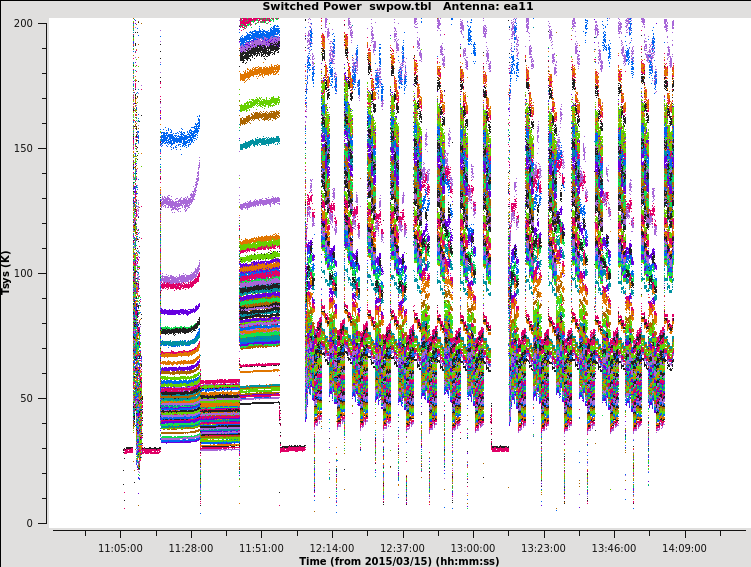Click the 'Tsys (K)' y-axis label
The height and width of the screenshot is (567, 751).
[7, 272]
